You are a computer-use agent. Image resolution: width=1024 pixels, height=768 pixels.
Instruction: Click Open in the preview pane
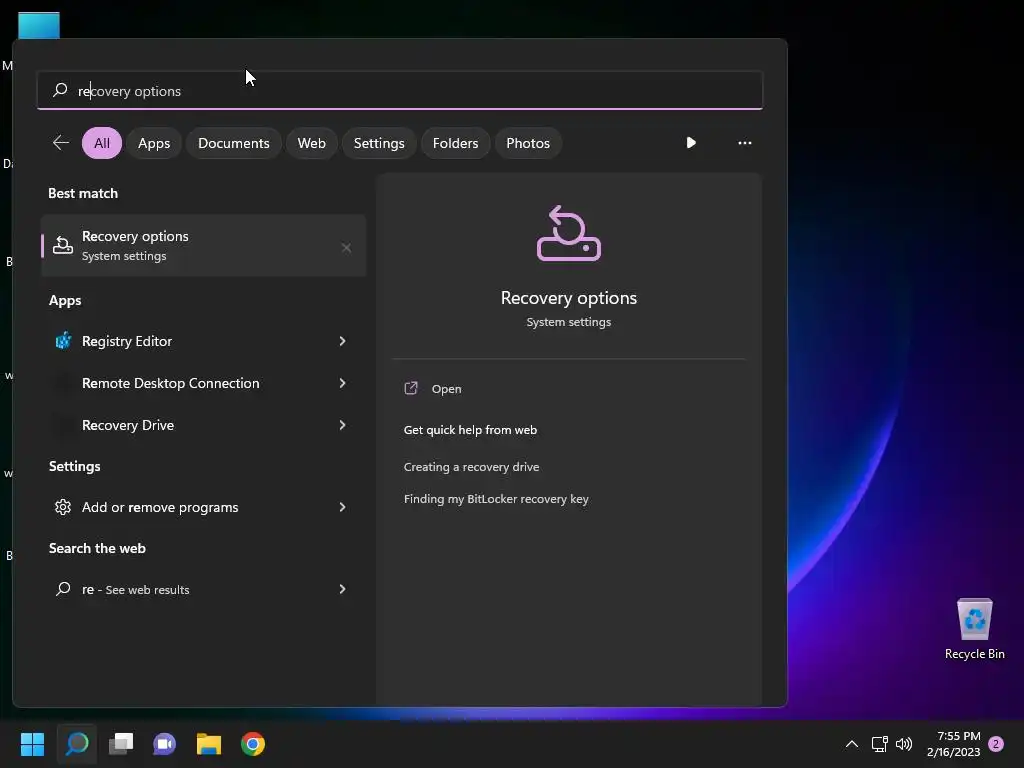pyautogui.click(x=446, y=389)
